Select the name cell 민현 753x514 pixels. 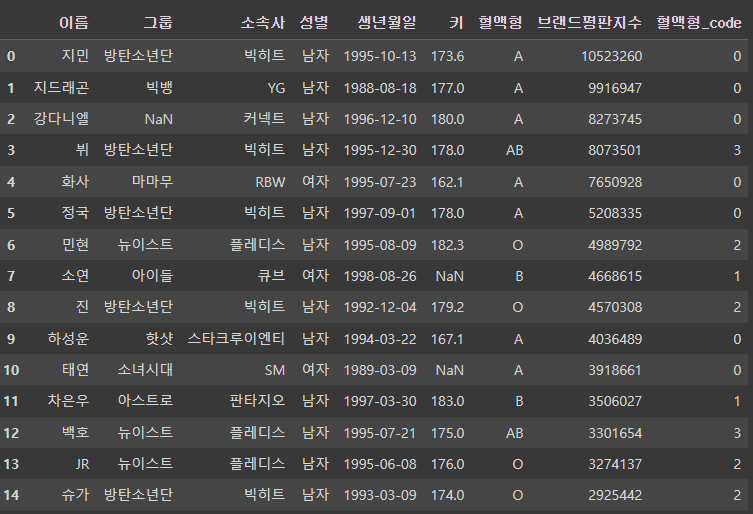75,245
